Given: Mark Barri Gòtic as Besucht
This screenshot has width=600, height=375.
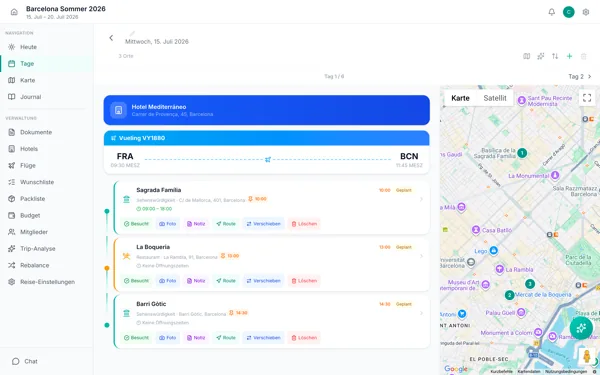Looking at the screenshot, I should pos(136,338).
